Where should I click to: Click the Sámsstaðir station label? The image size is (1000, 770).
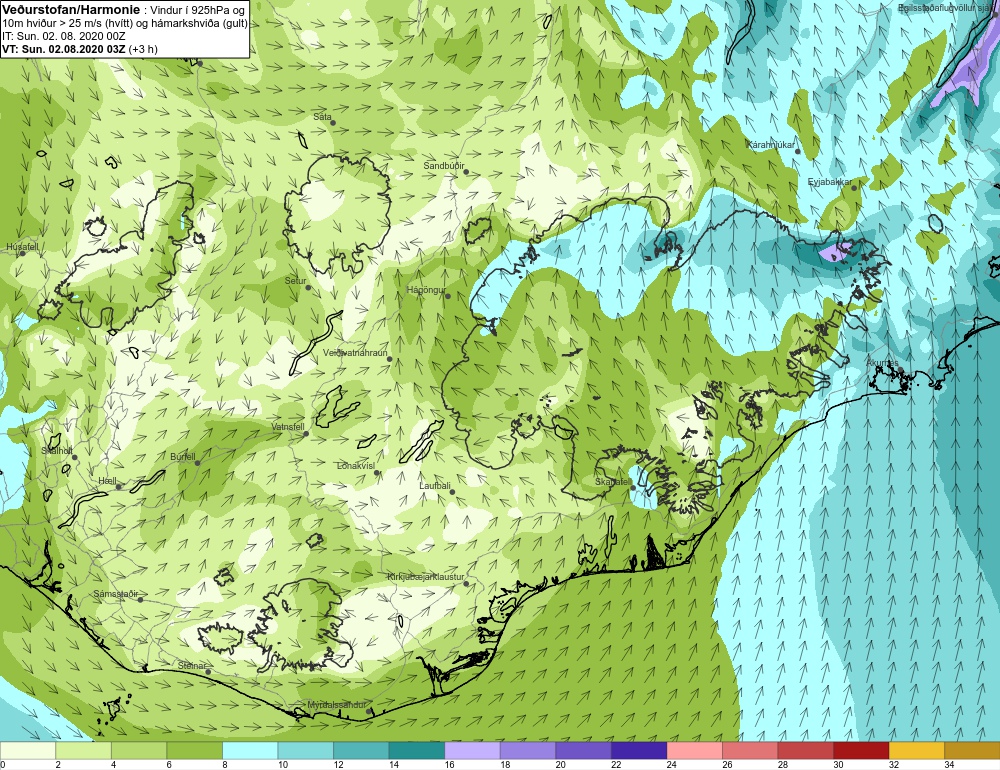coord(115,594)
